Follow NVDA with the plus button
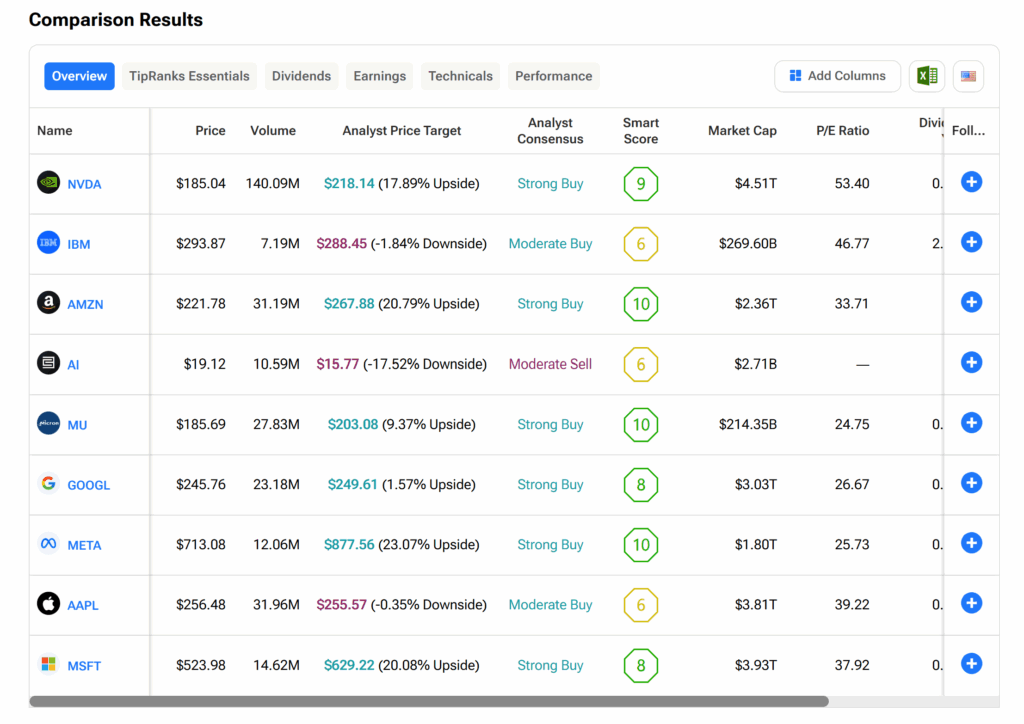1024x724 pixels. click(x=971, y=182)
